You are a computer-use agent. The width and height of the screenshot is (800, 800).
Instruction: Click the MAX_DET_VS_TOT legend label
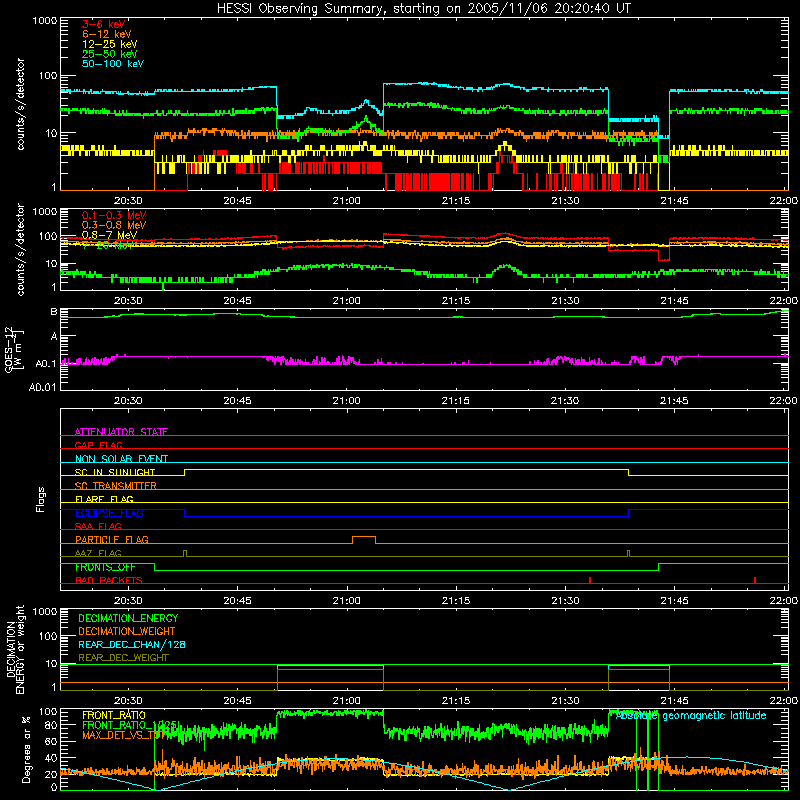point(126,735)
